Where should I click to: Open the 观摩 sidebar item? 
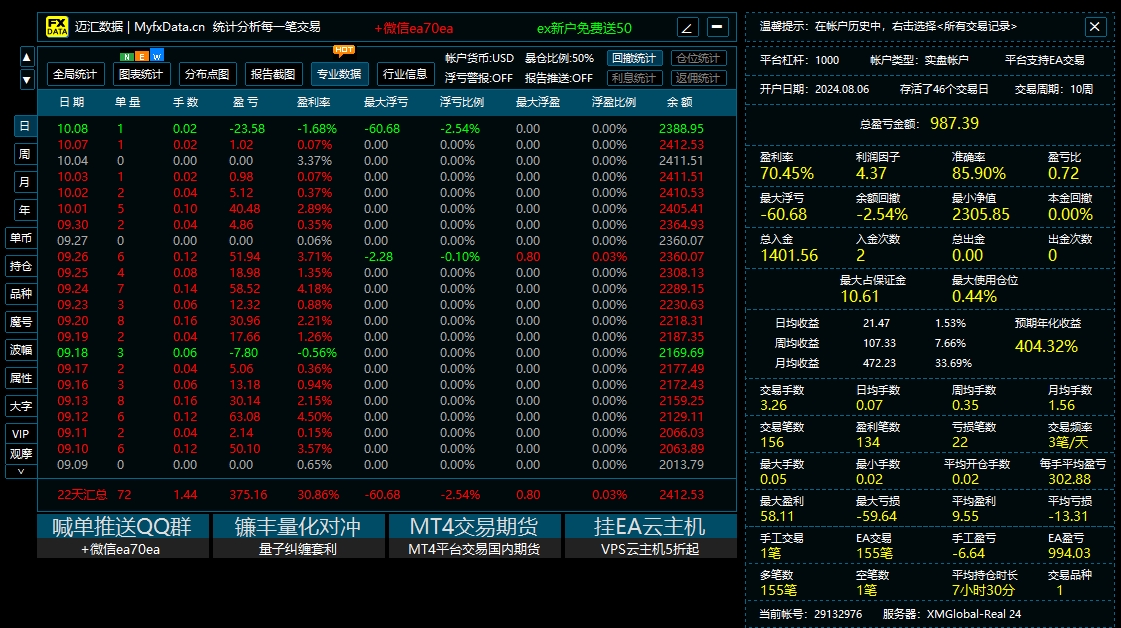(x=21, y=454)
